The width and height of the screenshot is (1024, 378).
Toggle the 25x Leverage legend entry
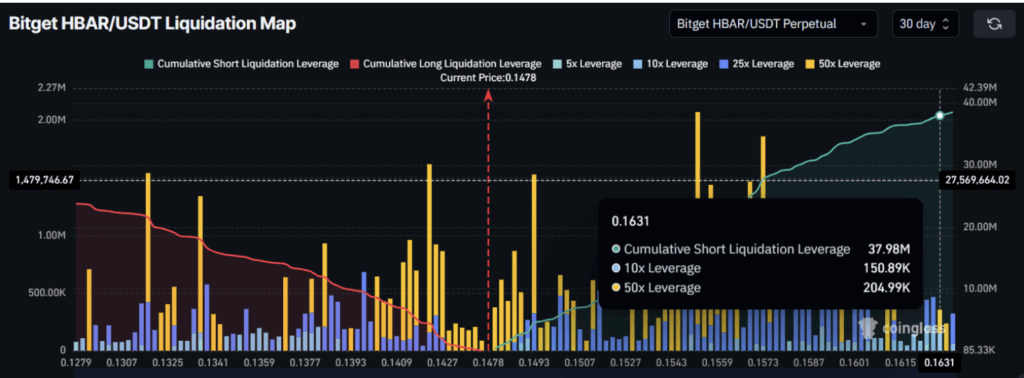(x=756, y=64)
